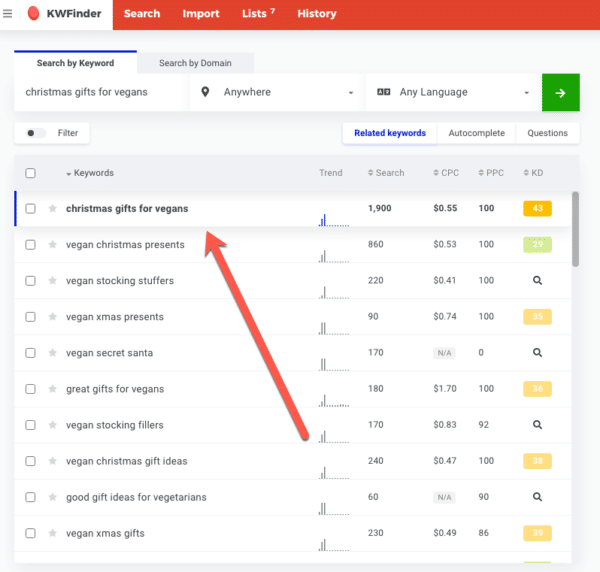Image resolution: width=600 pixels, height=572 pixels.
Task: Click the CPC value $1.70
Action: click(445, 388)
